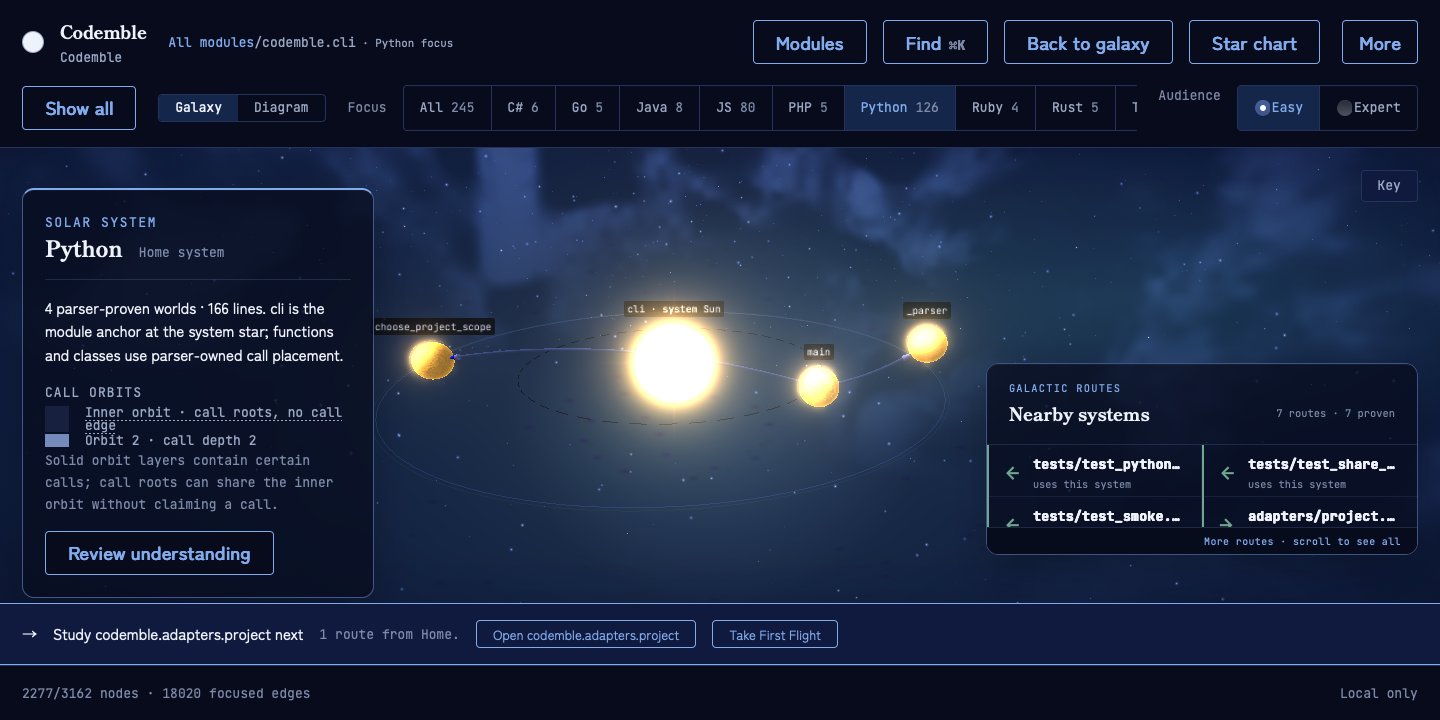Screen dimensions: 1440x720
Task: Click the white circle Codemble logo
Action: click(33, 42)
